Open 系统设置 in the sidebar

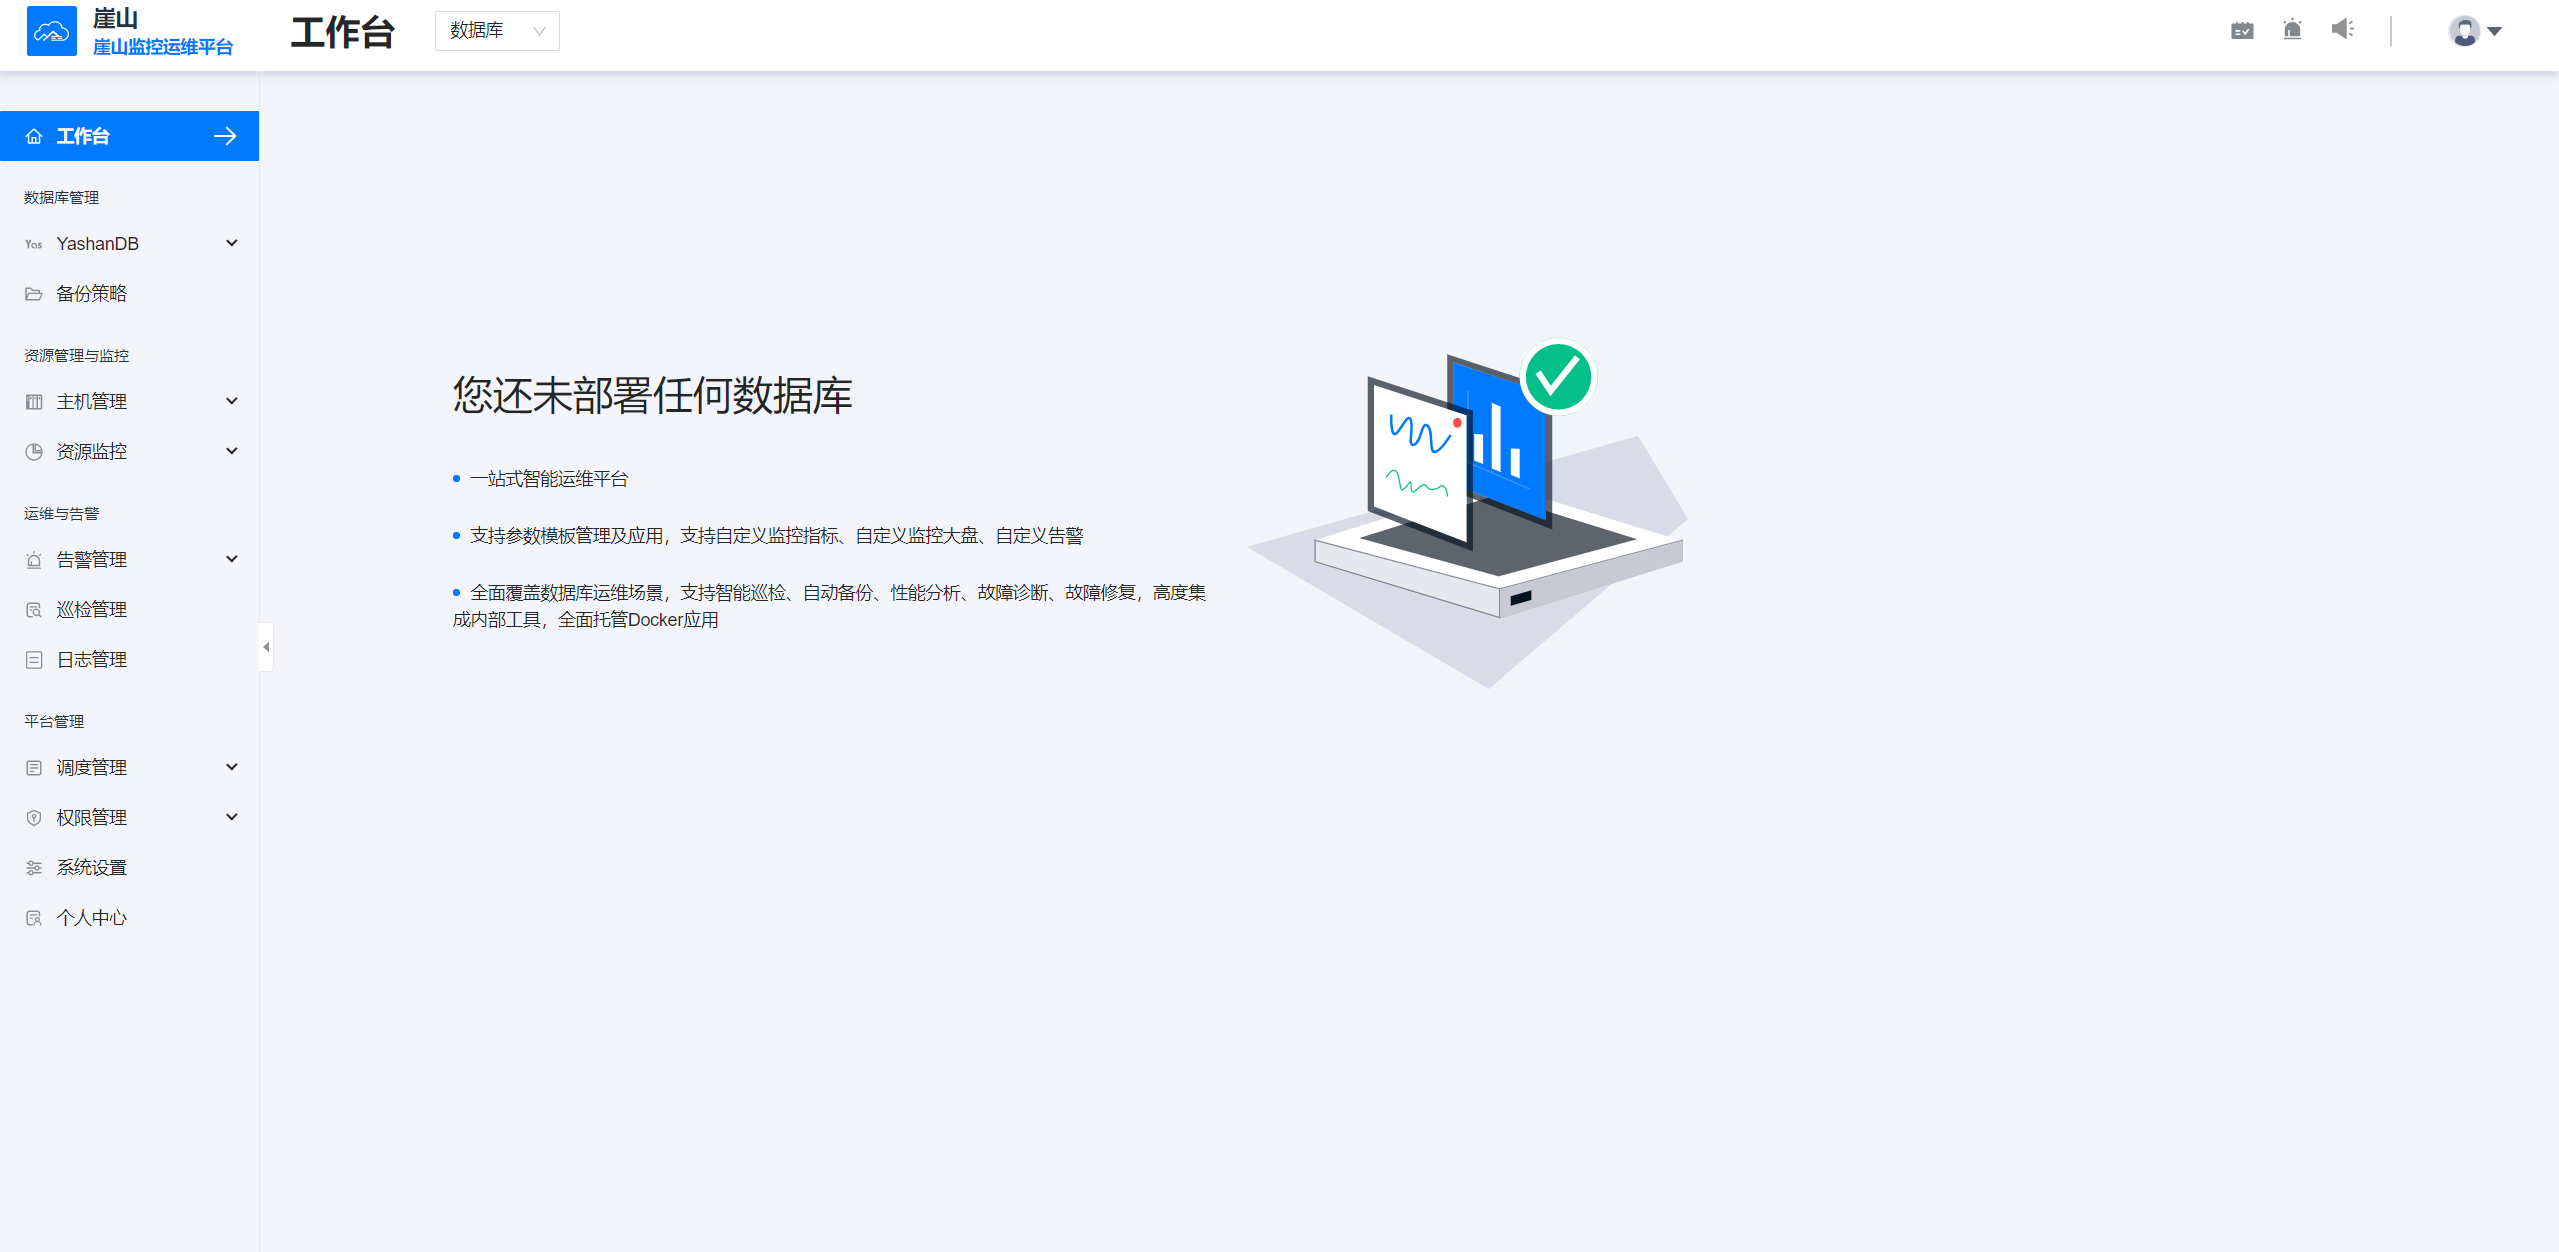click(91, 868)
